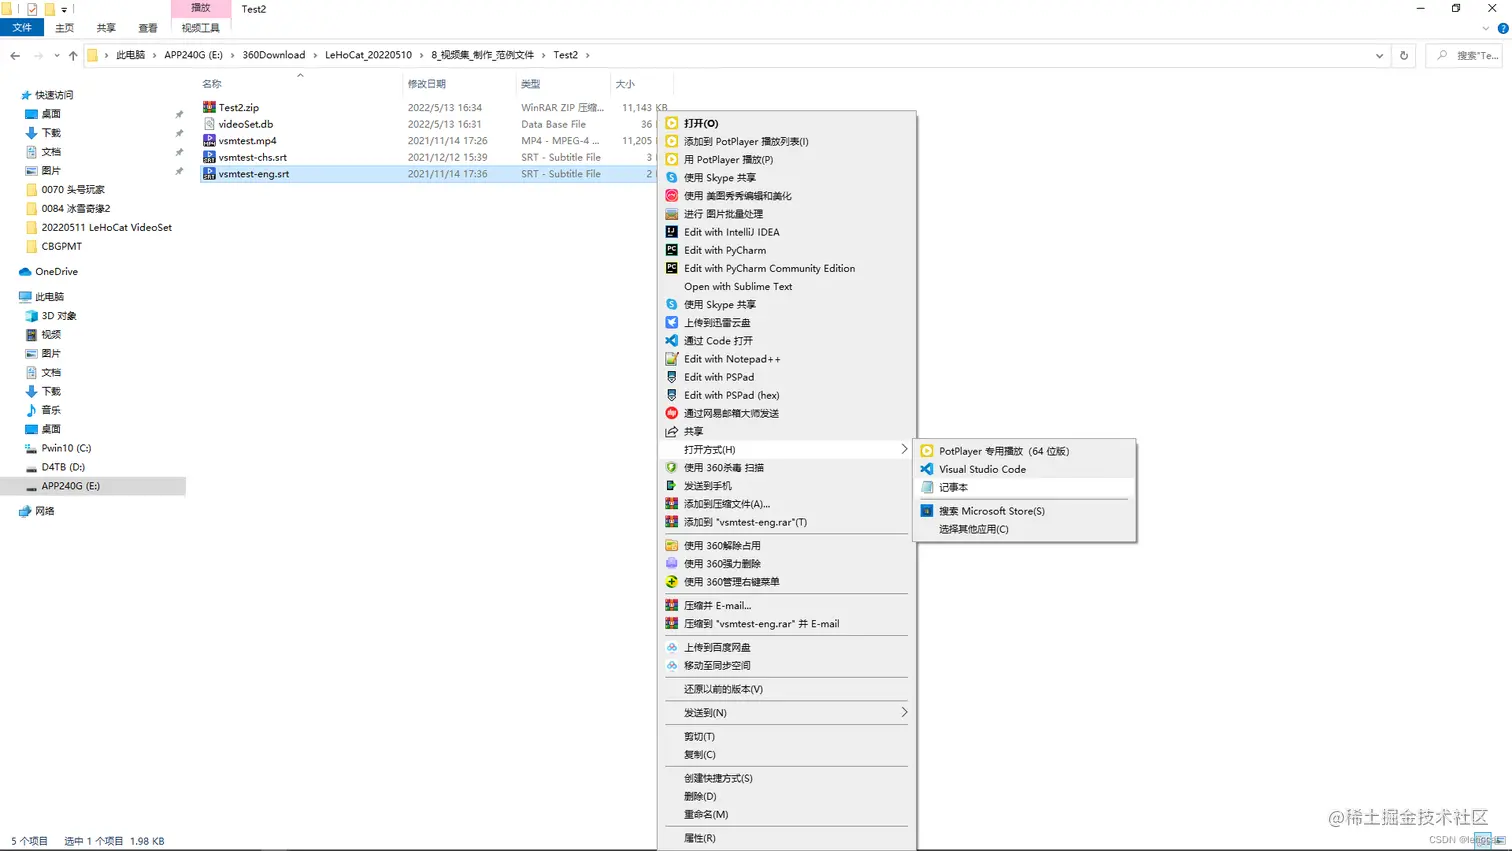This screenshot has height=851, width=1512.
Task: Click the 360解除占用 icon
Action: [672, 545]
